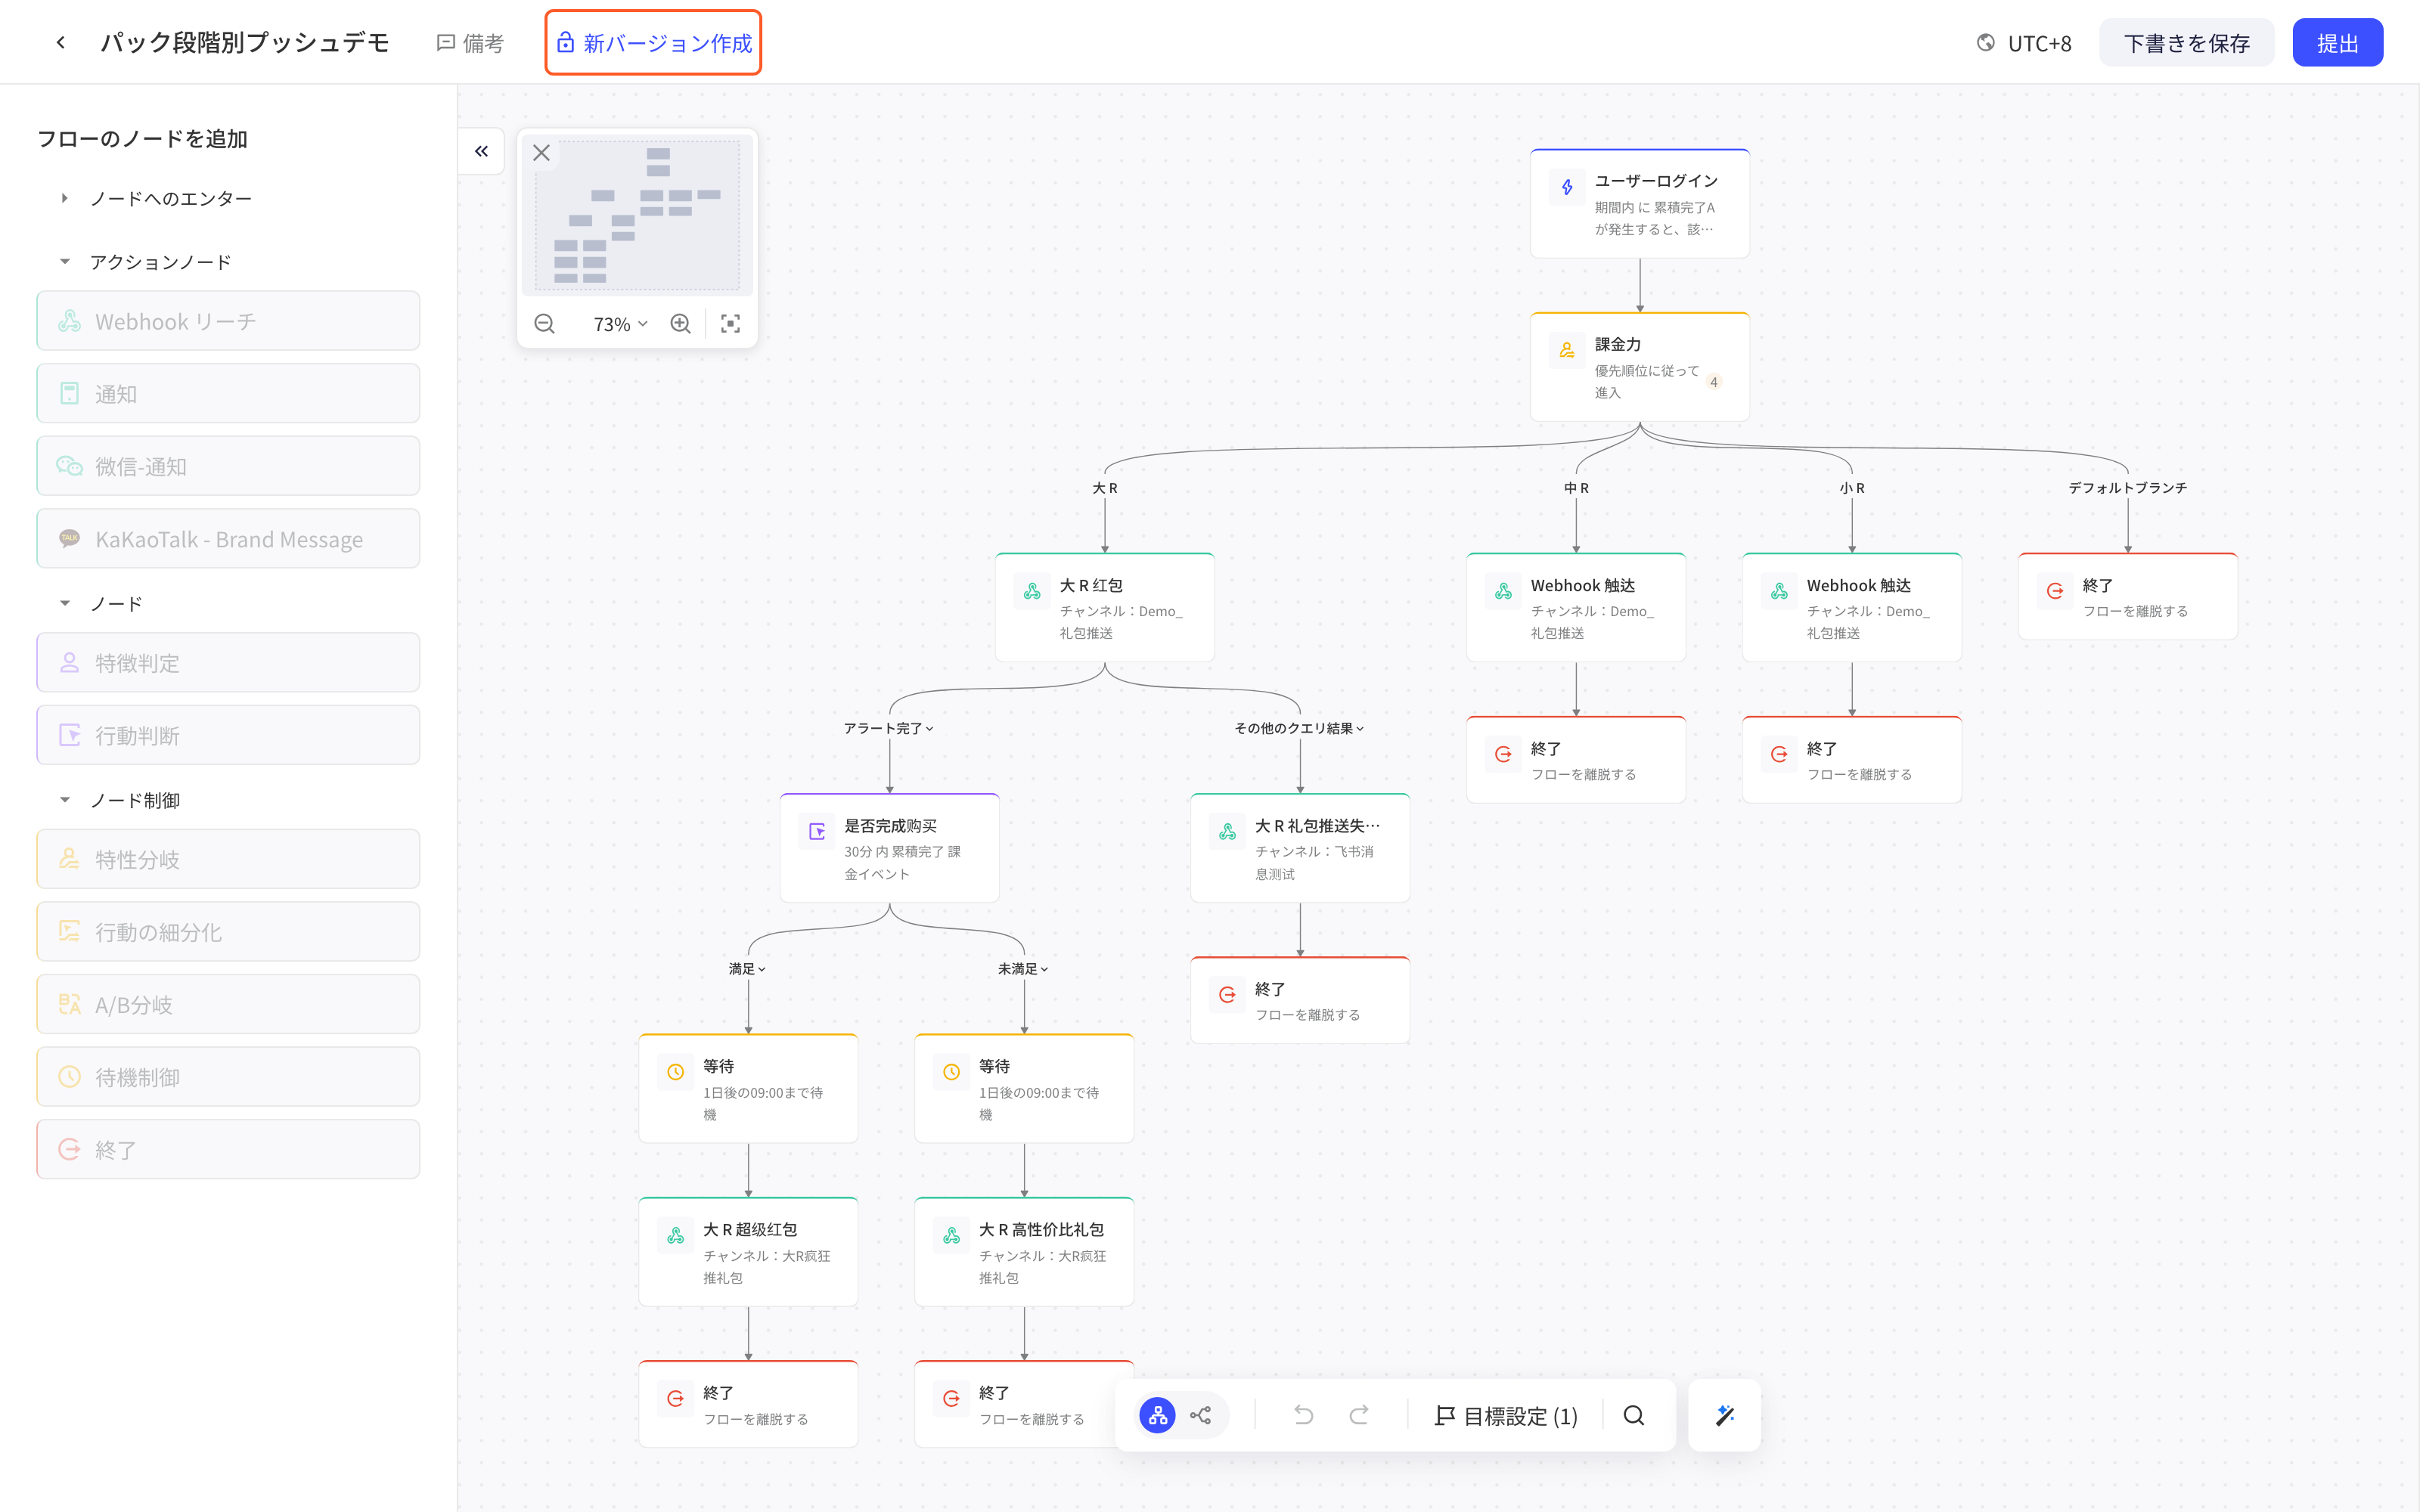Save draft with 下書きを保存
This screenshot has height=1512, width=2420.
point(2186,43)
